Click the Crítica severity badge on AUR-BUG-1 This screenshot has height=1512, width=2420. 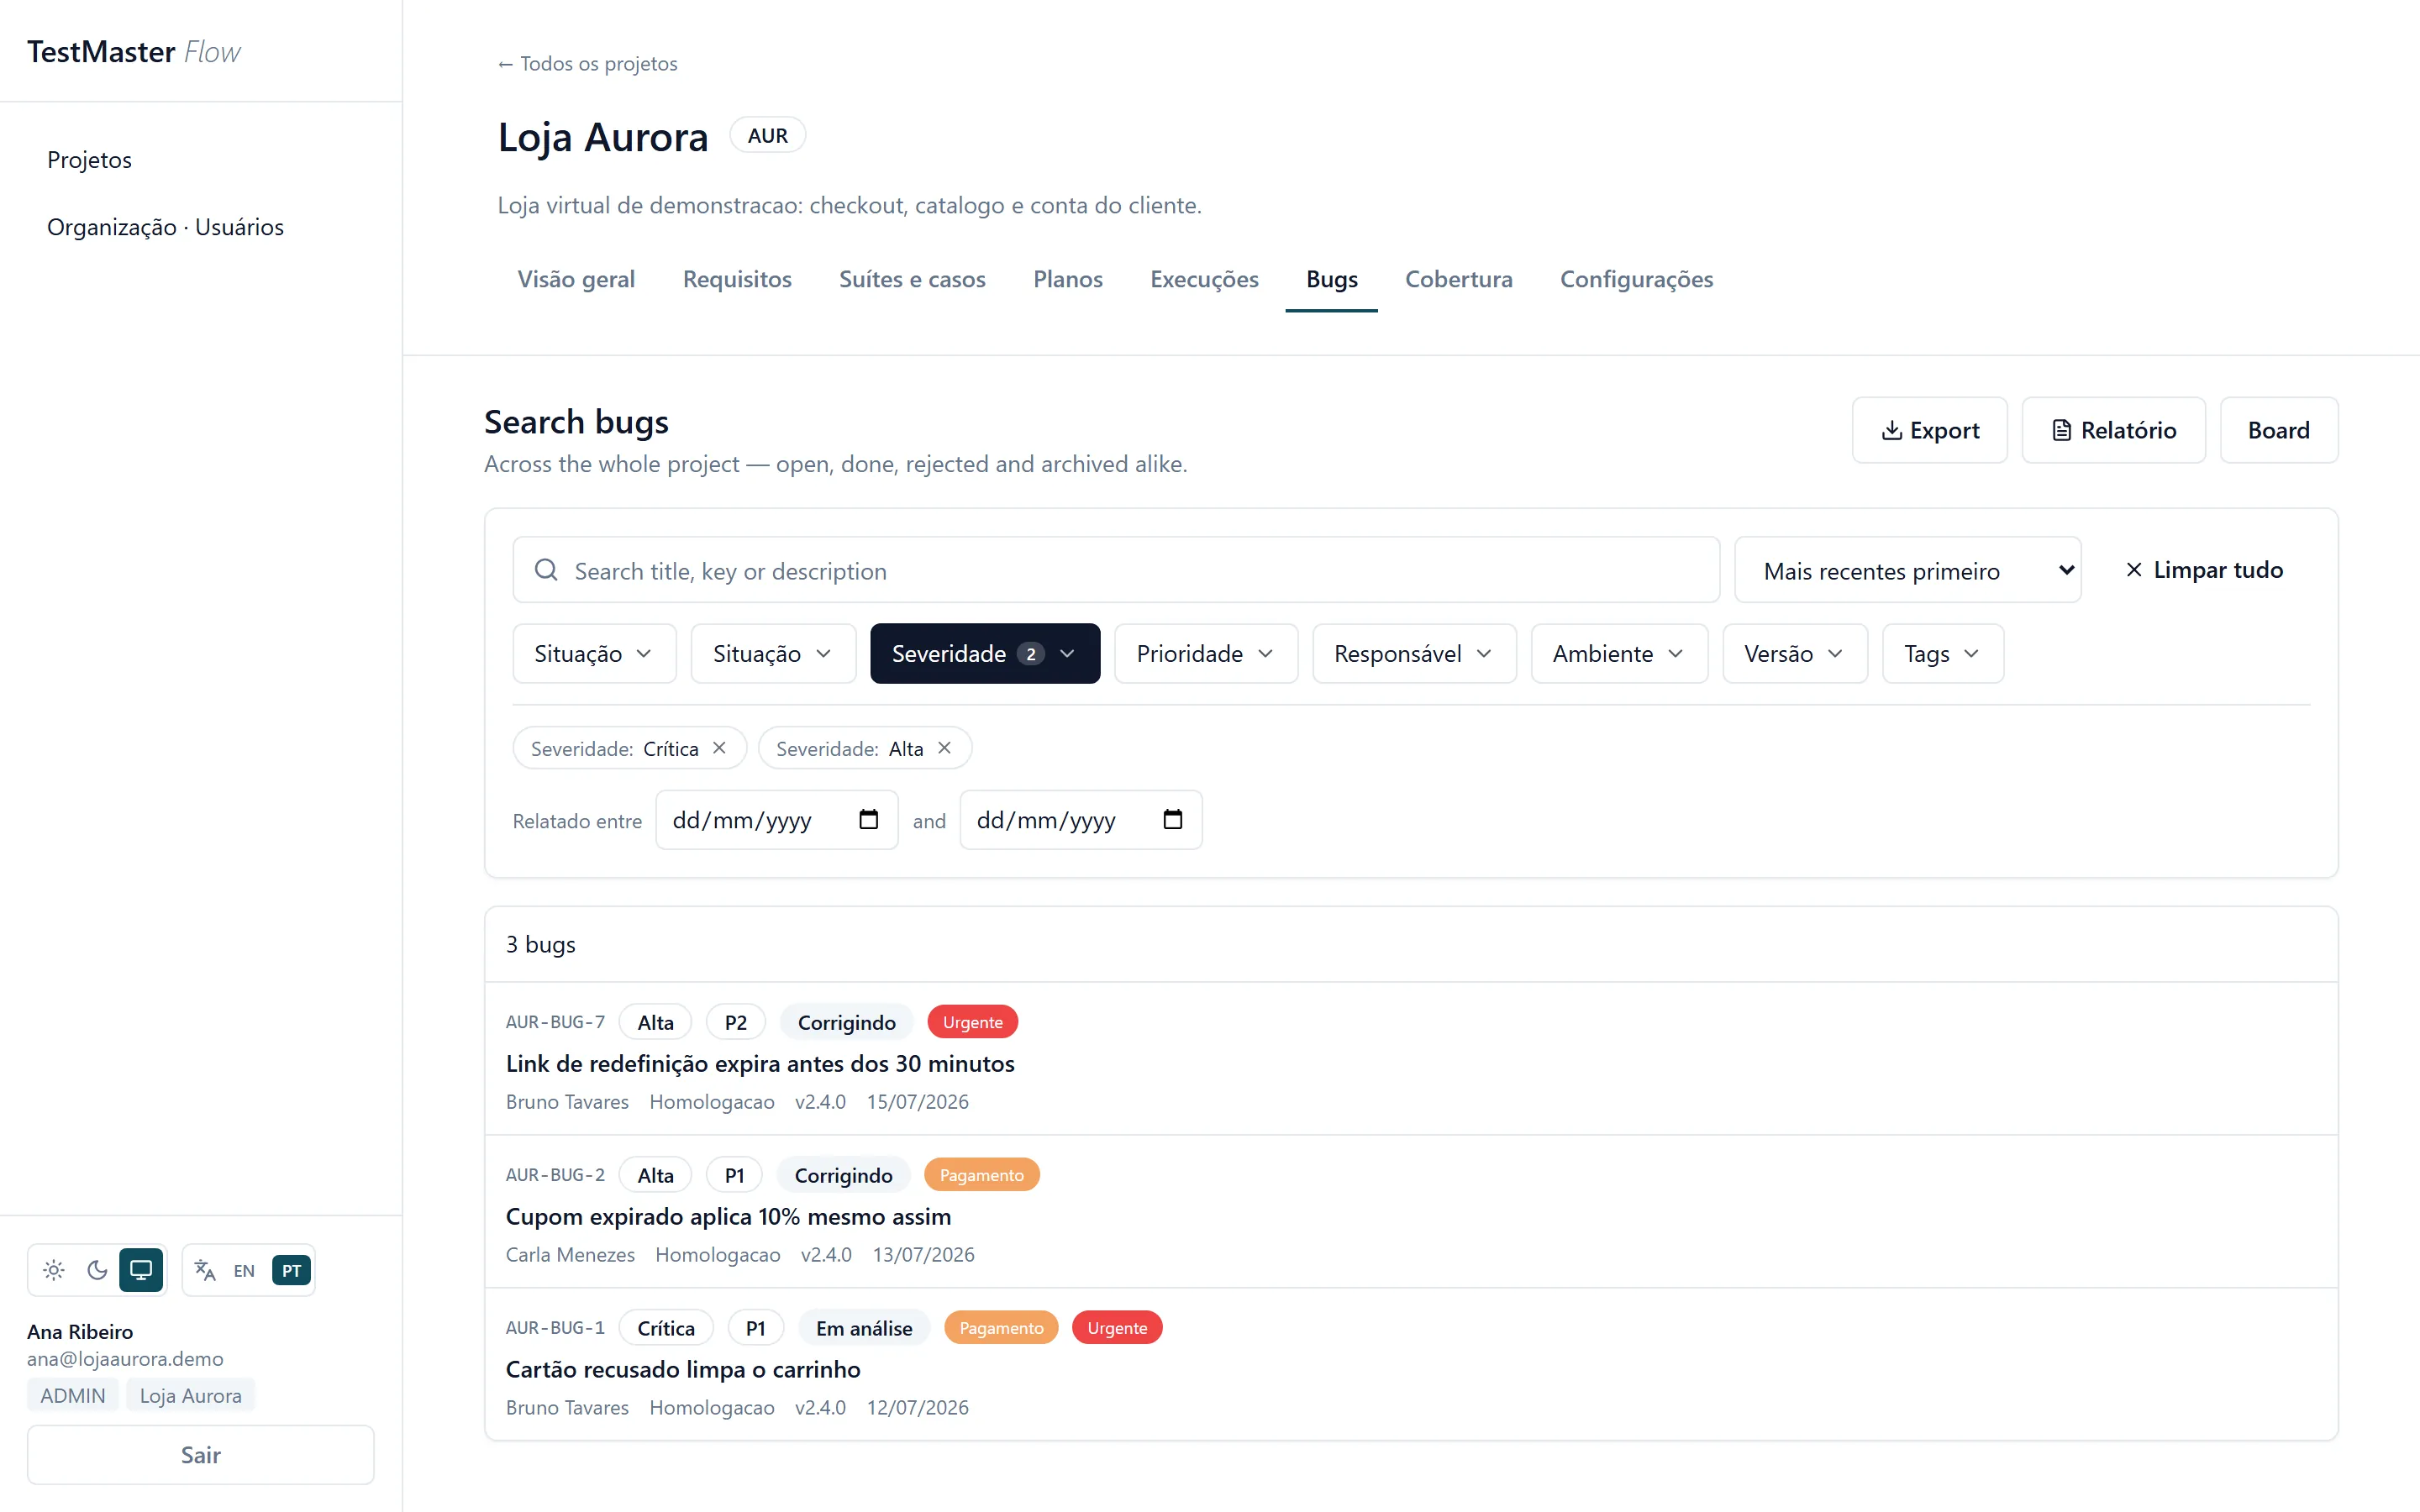pos(666,1328)
